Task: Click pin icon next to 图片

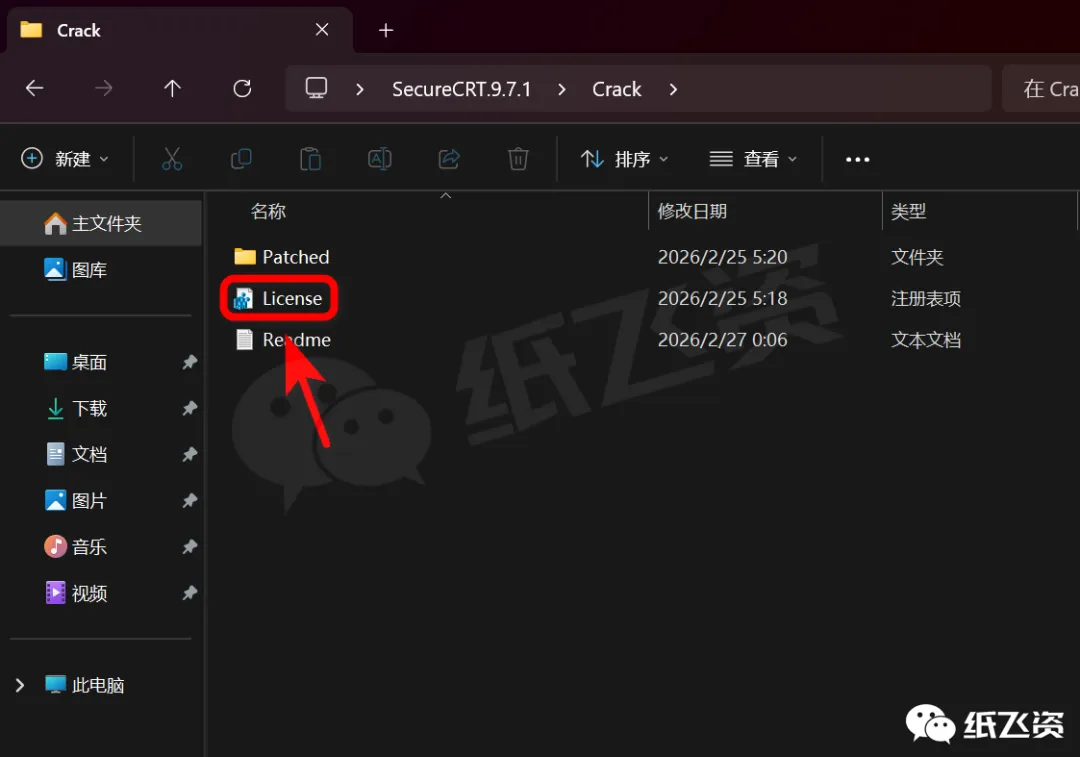Action: (x=189, y=501)
